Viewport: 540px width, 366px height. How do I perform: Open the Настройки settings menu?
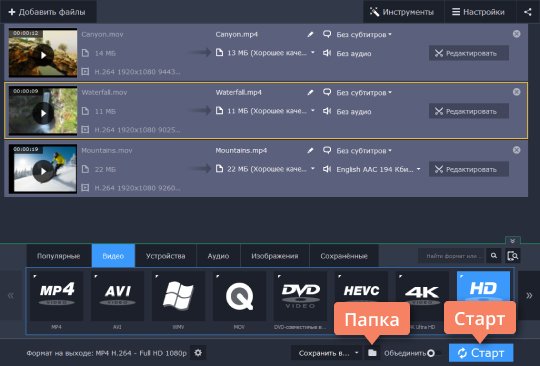click(480, 12)
